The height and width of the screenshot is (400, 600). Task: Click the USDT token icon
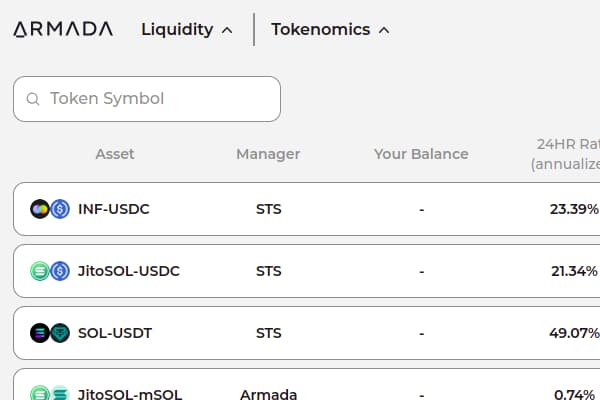pyautogui.click(x=60, y=333)
